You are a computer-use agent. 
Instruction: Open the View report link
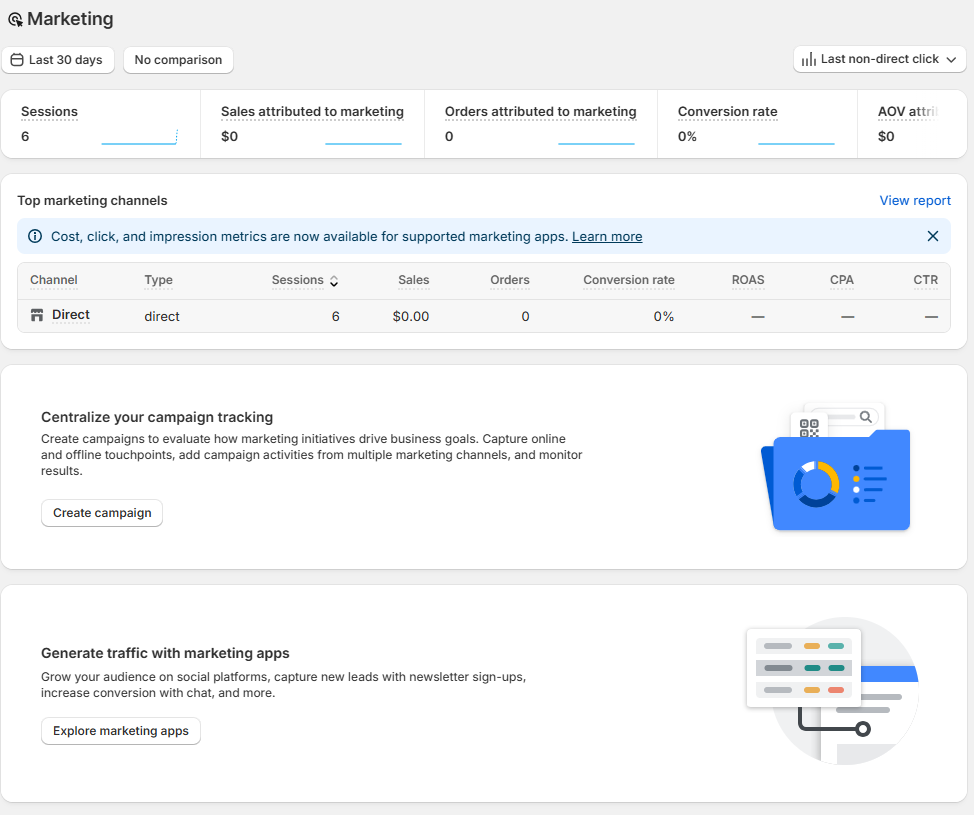(x=914, y=201)
